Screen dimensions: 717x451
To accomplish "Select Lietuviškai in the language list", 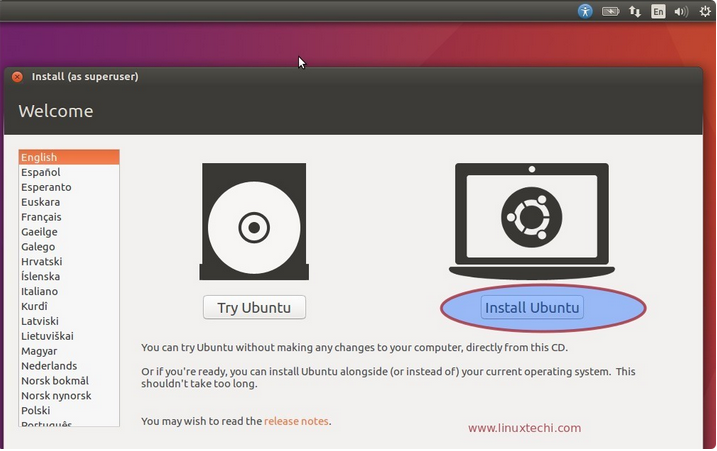I will pyautogui.click(x=69, y=336).
